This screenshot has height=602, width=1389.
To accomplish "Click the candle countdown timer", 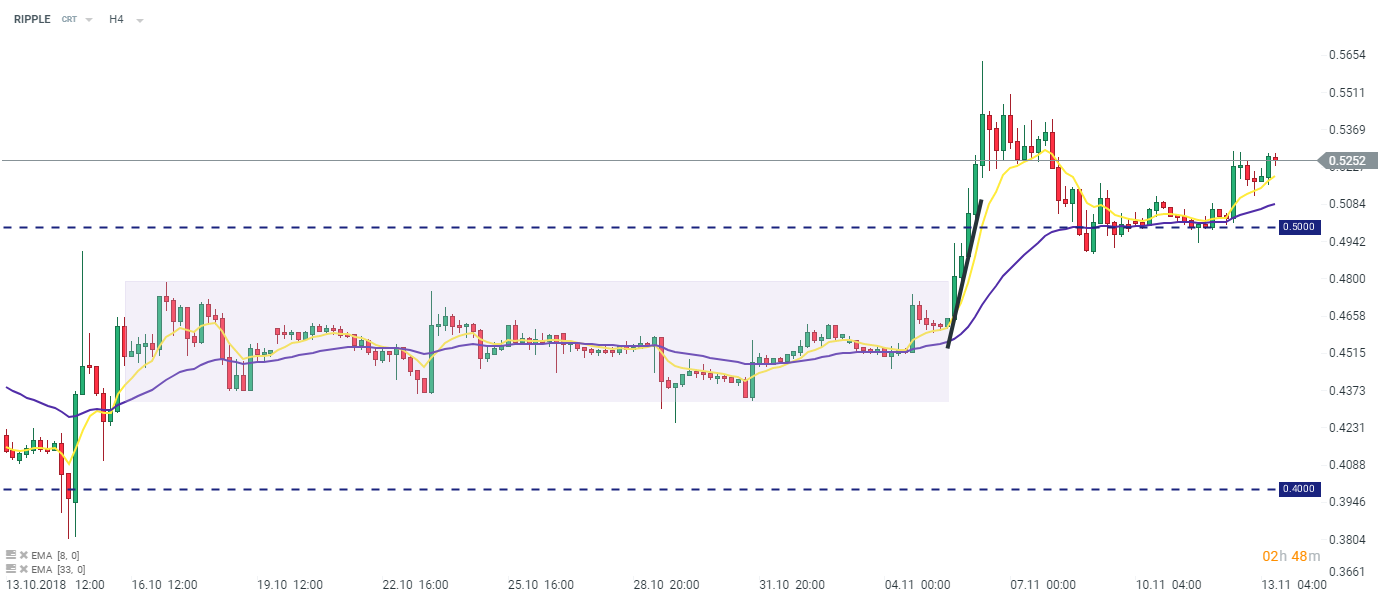I will [1291, 556].
